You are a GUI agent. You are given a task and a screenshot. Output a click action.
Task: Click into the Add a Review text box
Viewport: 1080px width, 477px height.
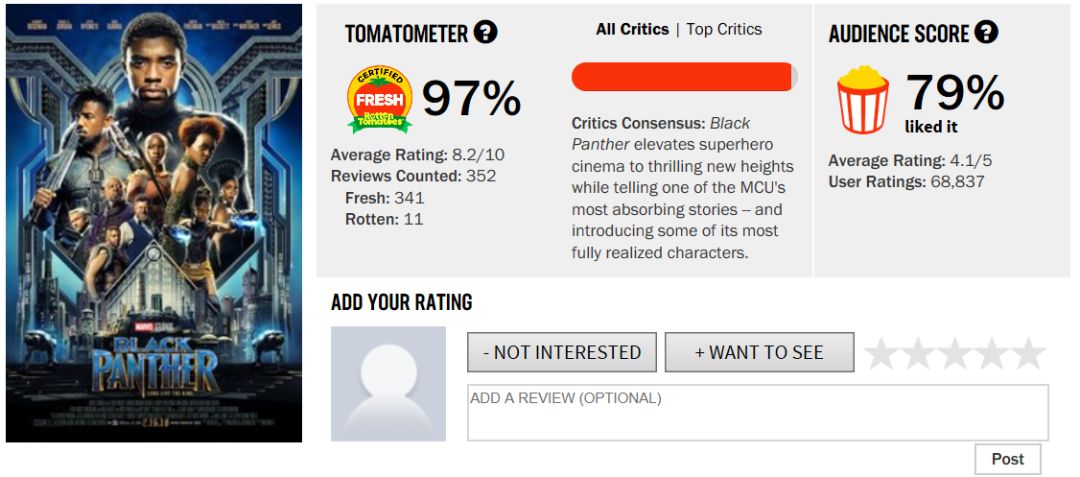(x=757, y=412)
